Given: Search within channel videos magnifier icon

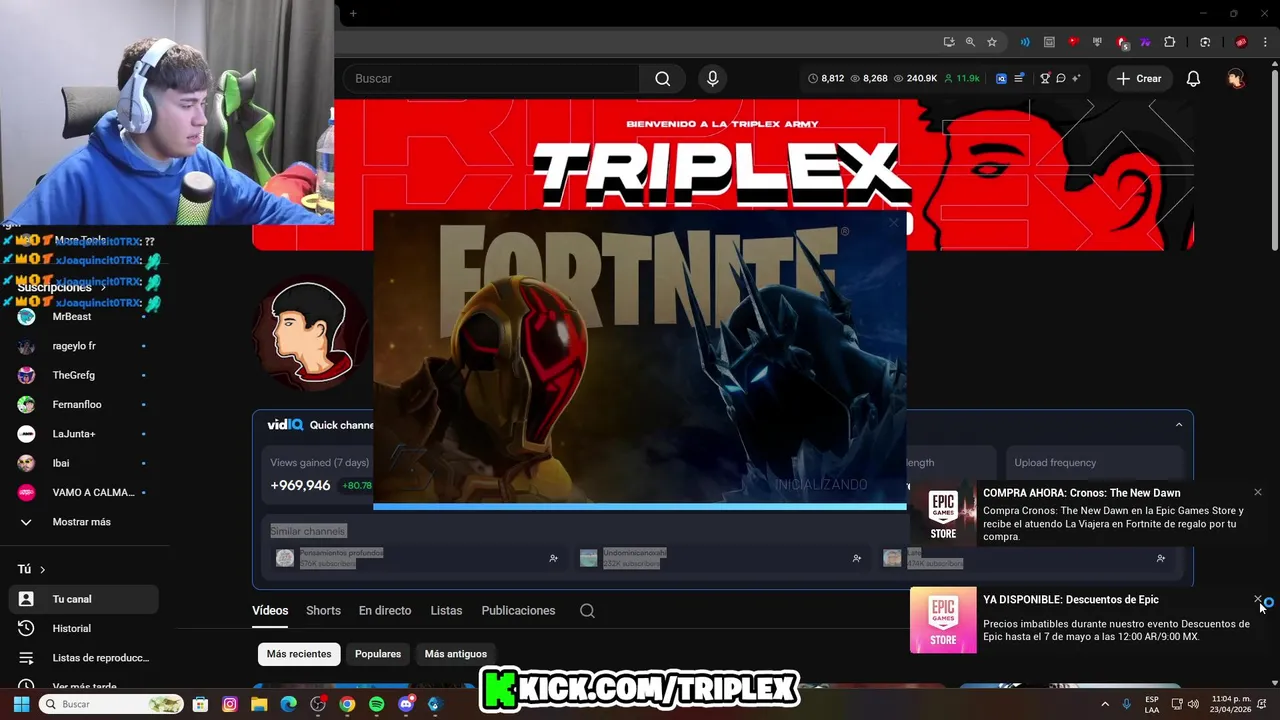Looking at the screenshot, I should click(x=587, y=611).
